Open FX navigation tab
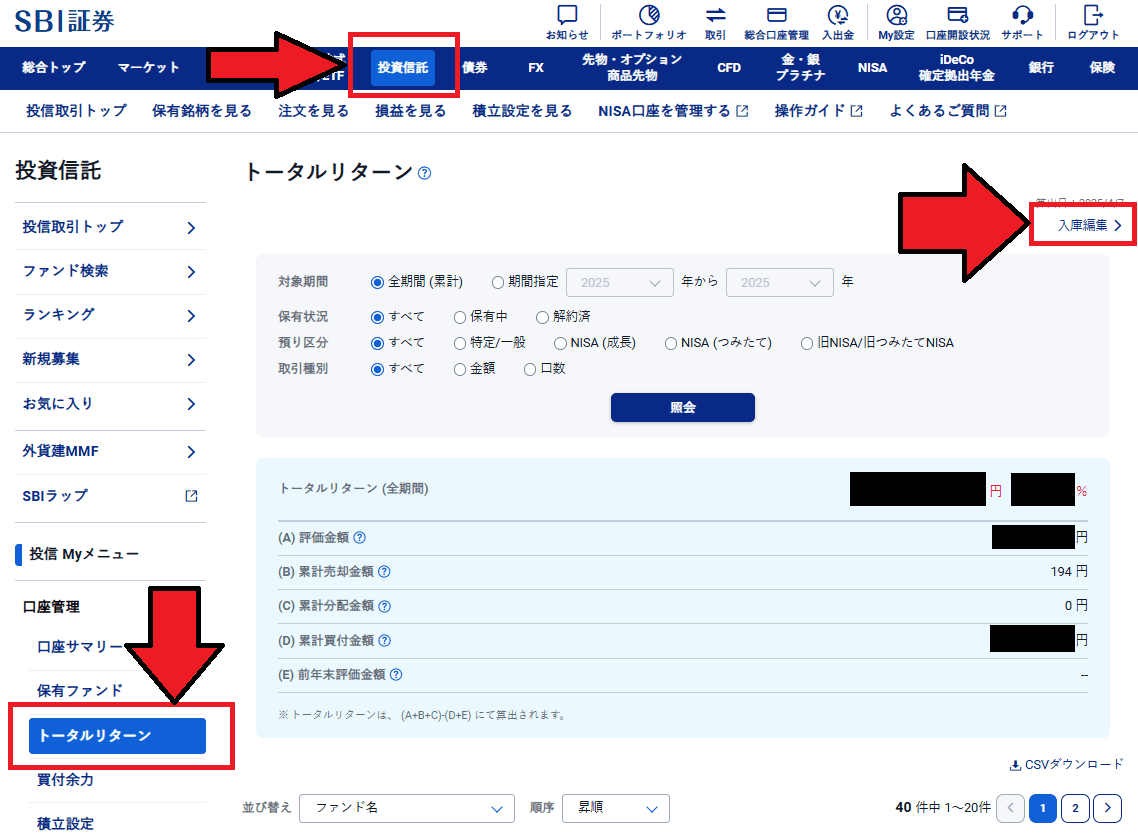Viewport: 1138px width, 839px height. coord(536,67)
